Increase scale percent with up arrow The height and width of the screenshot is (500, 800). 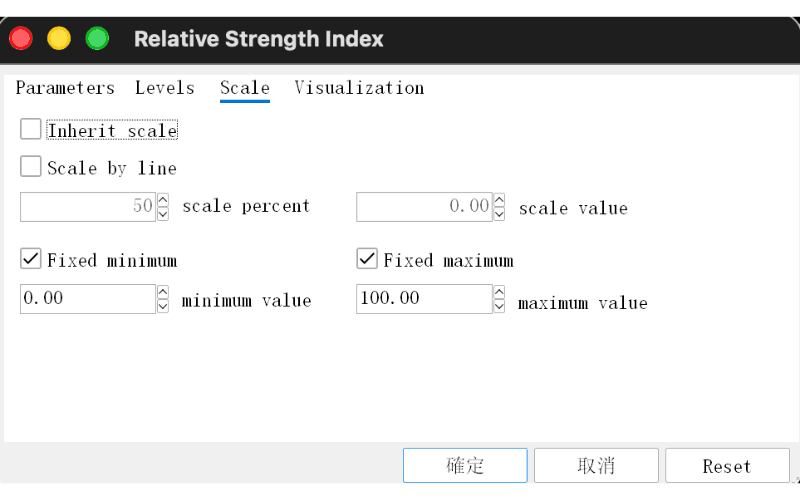coord(163,199)
